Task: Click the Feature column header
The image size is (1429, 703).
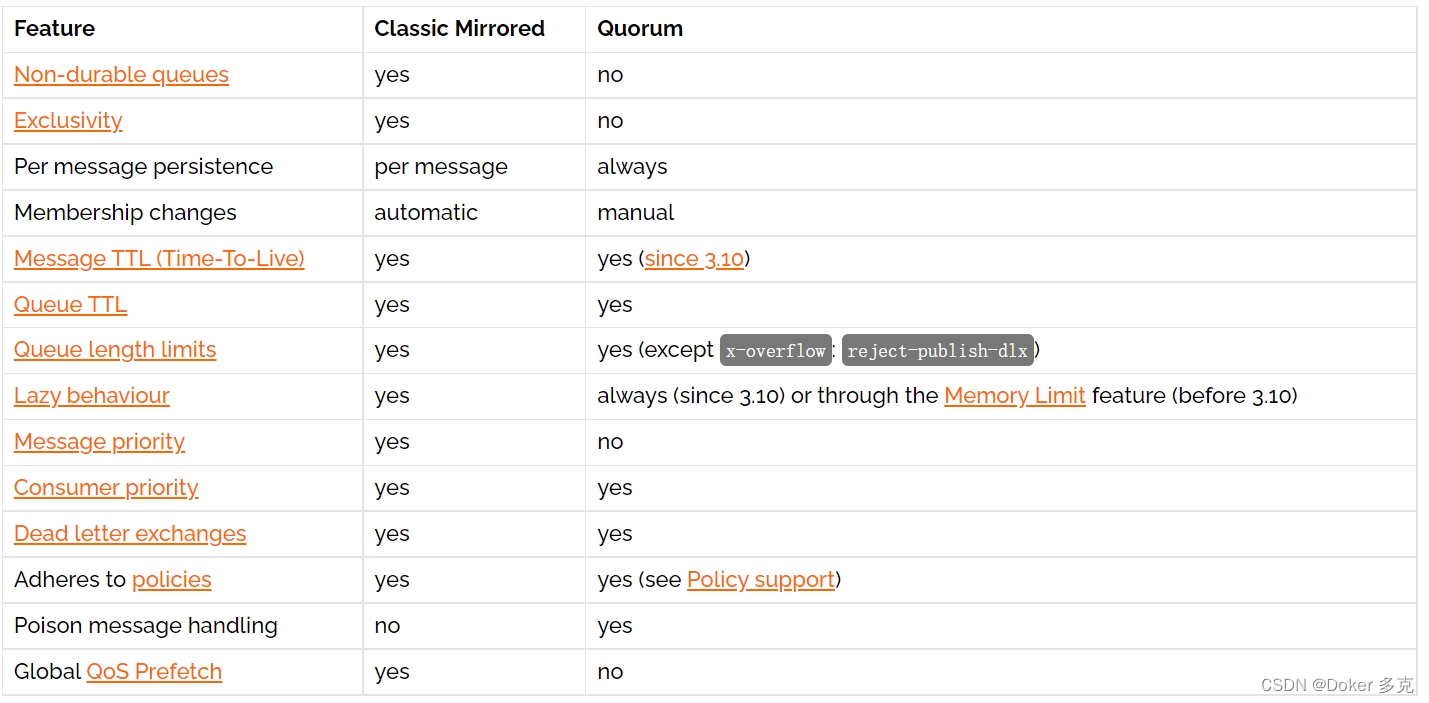Action: coord(55,29)
